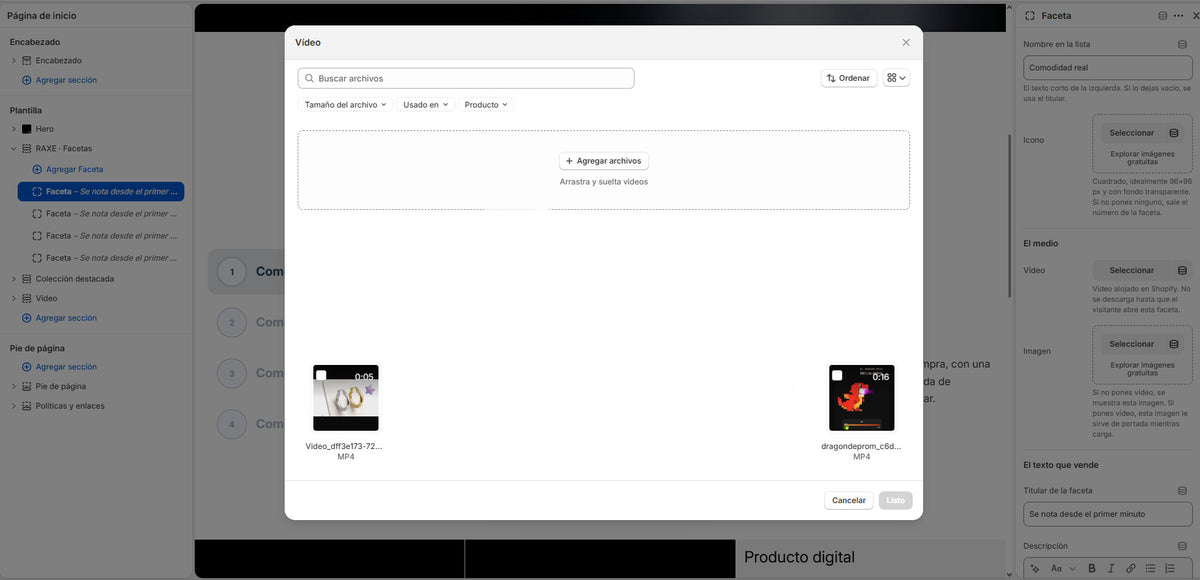Check the box on the Video_dff3e173 thumbnail

point(321,375)
